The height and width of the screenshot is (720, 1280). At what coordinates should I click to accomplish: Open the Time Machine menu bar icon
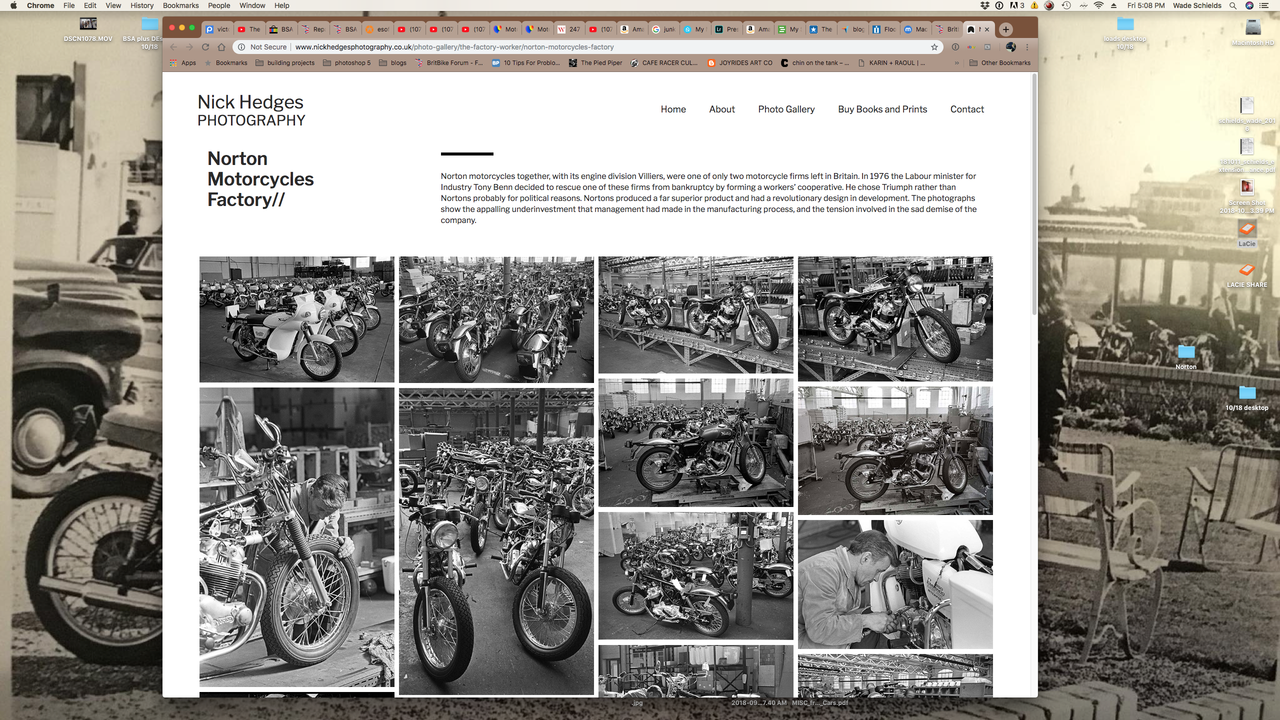point(1065,5)
